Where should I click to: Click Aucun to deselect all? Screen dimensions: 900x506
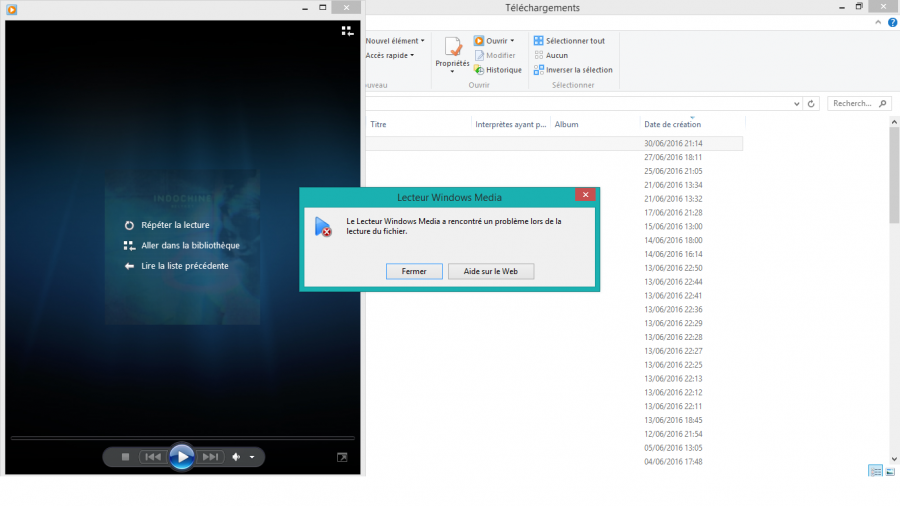coord(551,56)
